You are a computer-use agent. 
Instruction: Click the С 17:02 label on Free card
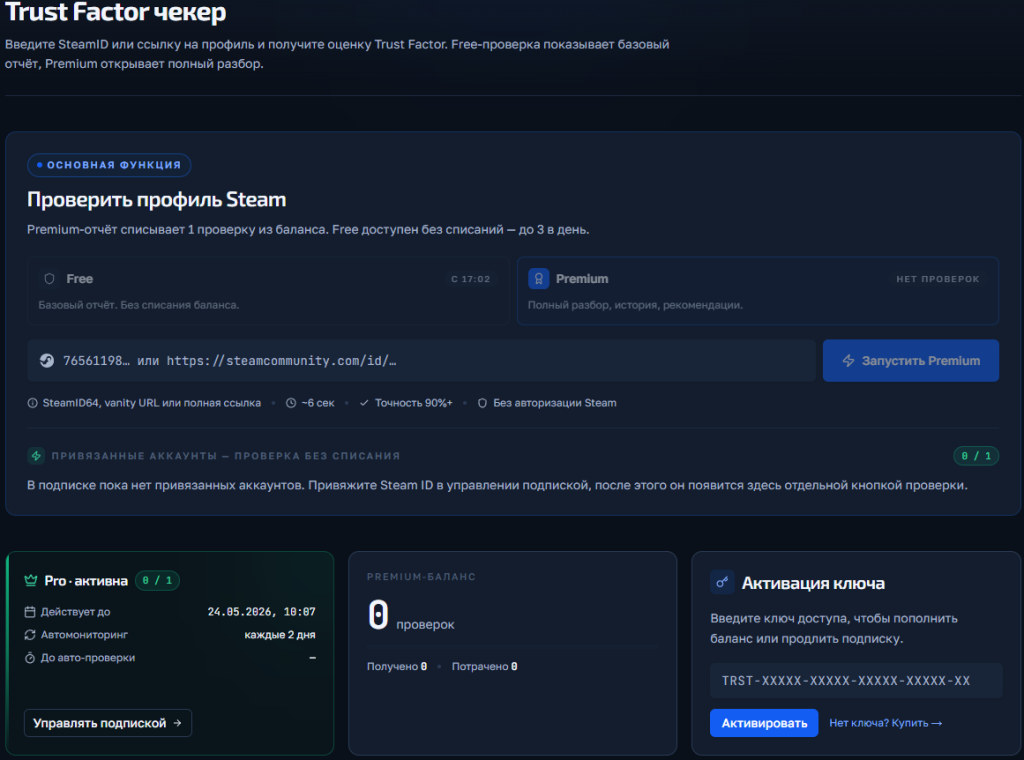point(471,279)
